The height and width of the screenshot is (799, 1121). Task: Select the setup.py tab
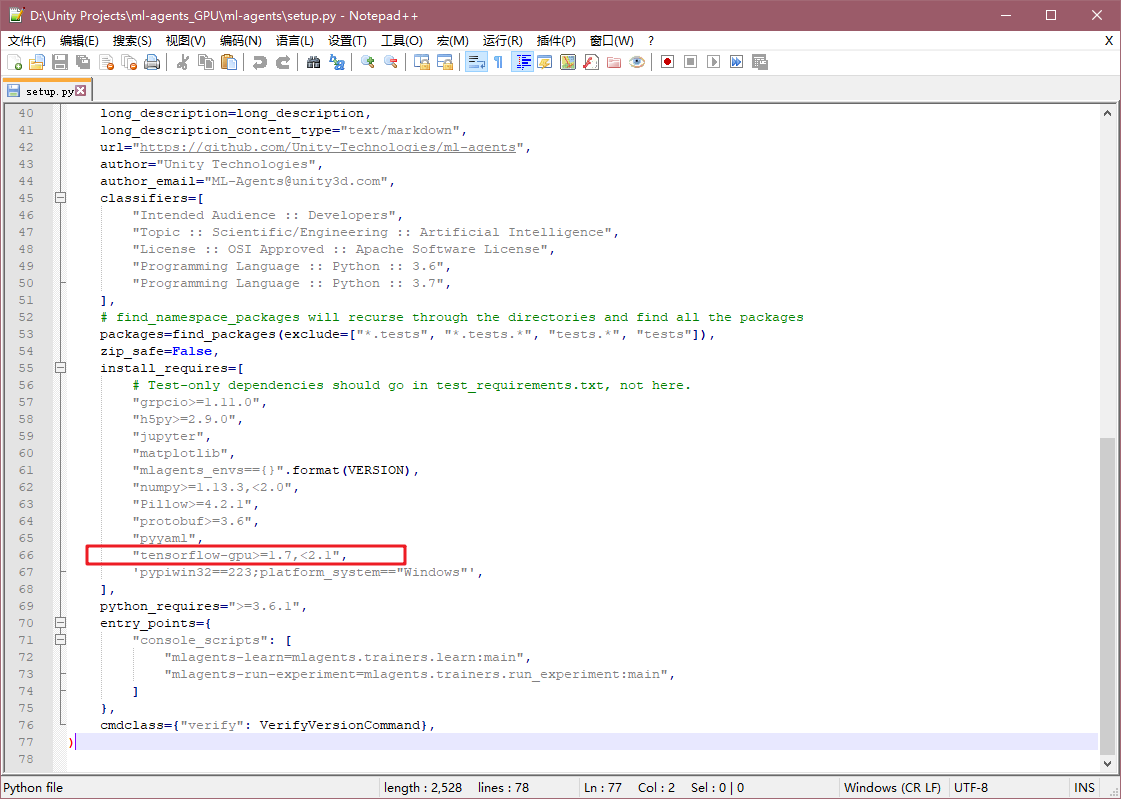pos(47,91)
